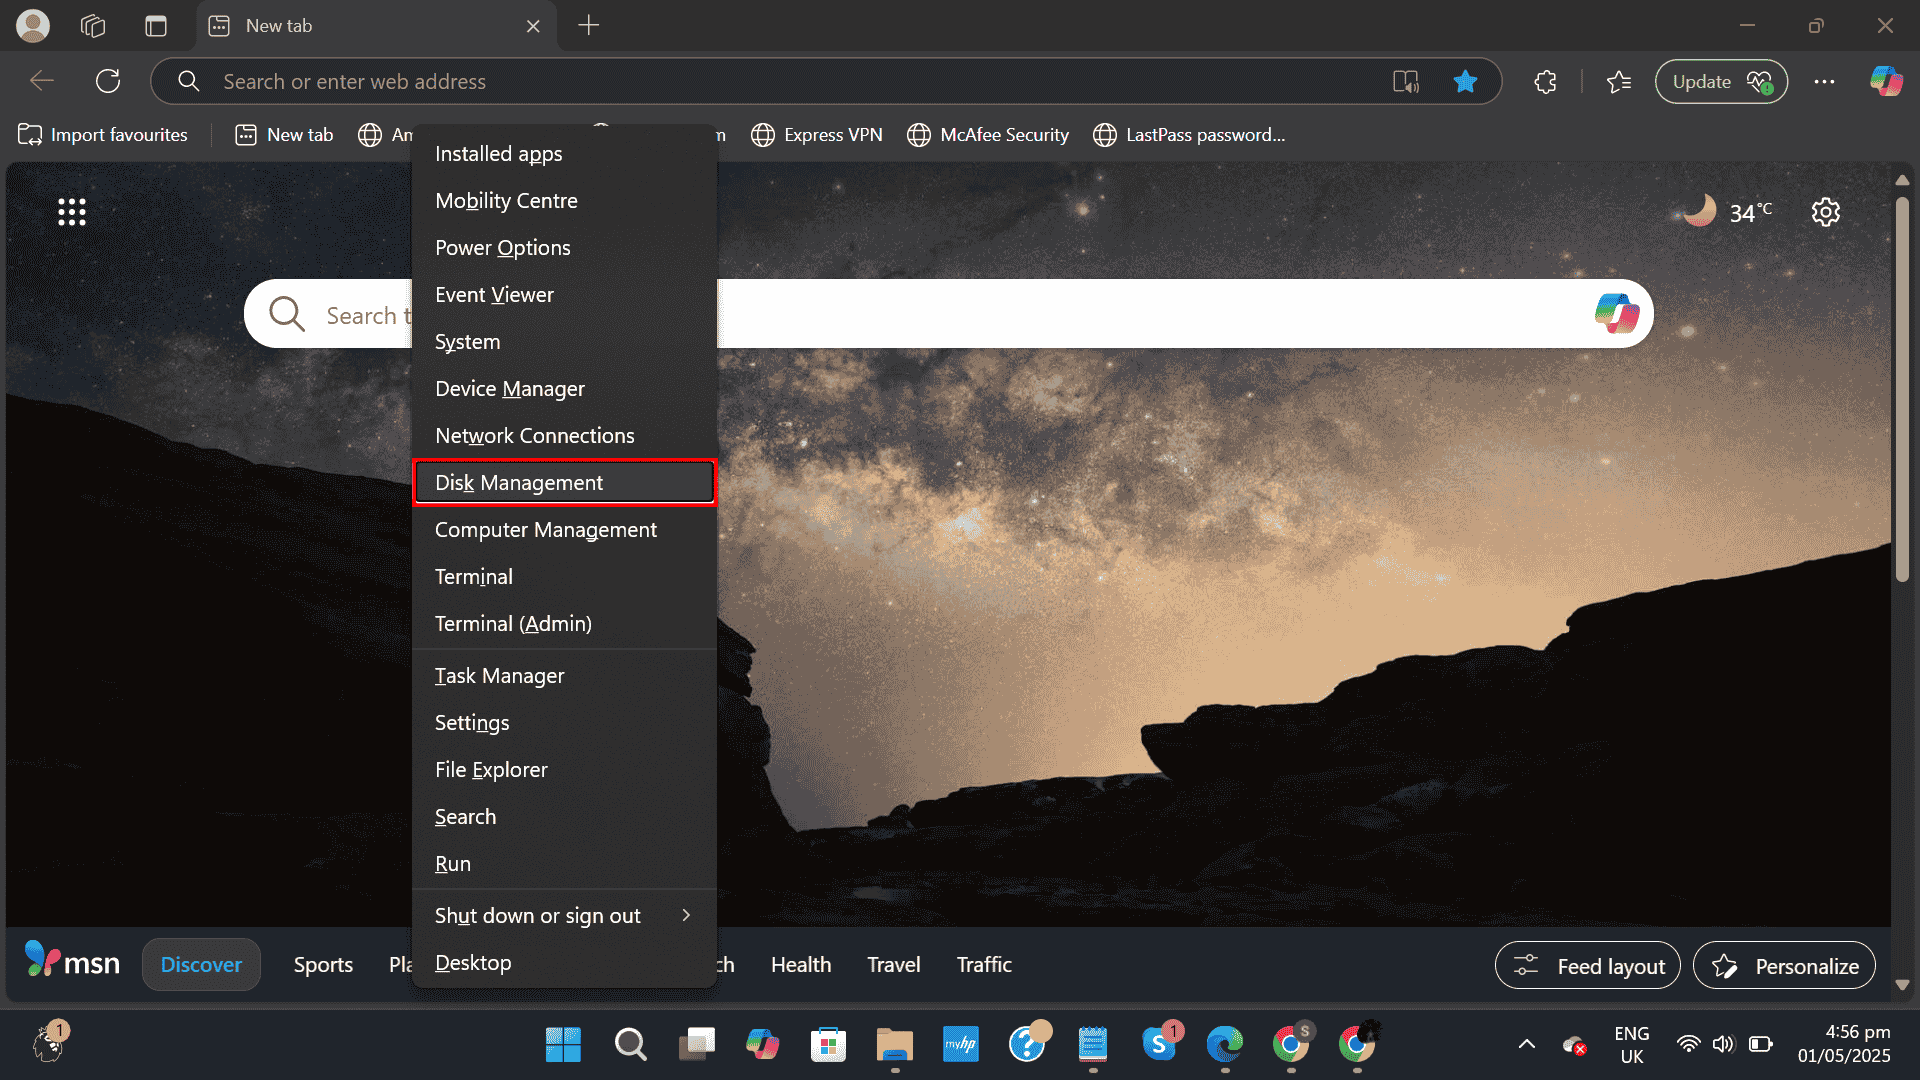Open Skype from the taskbar
The image size is (1920, 1080).
(x=1160, y=1044)
